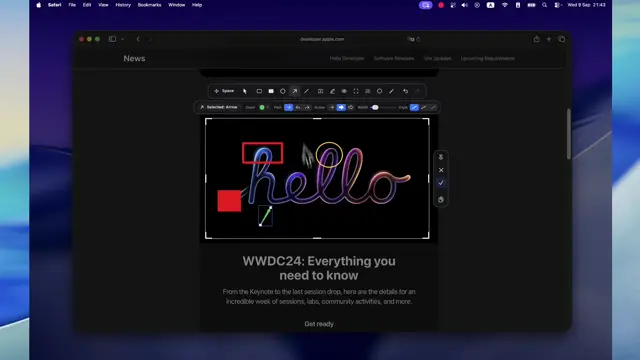The width and height of the screenshot is (640, 360).
Task: Choose the third line style option
Action: coord(433,107)
